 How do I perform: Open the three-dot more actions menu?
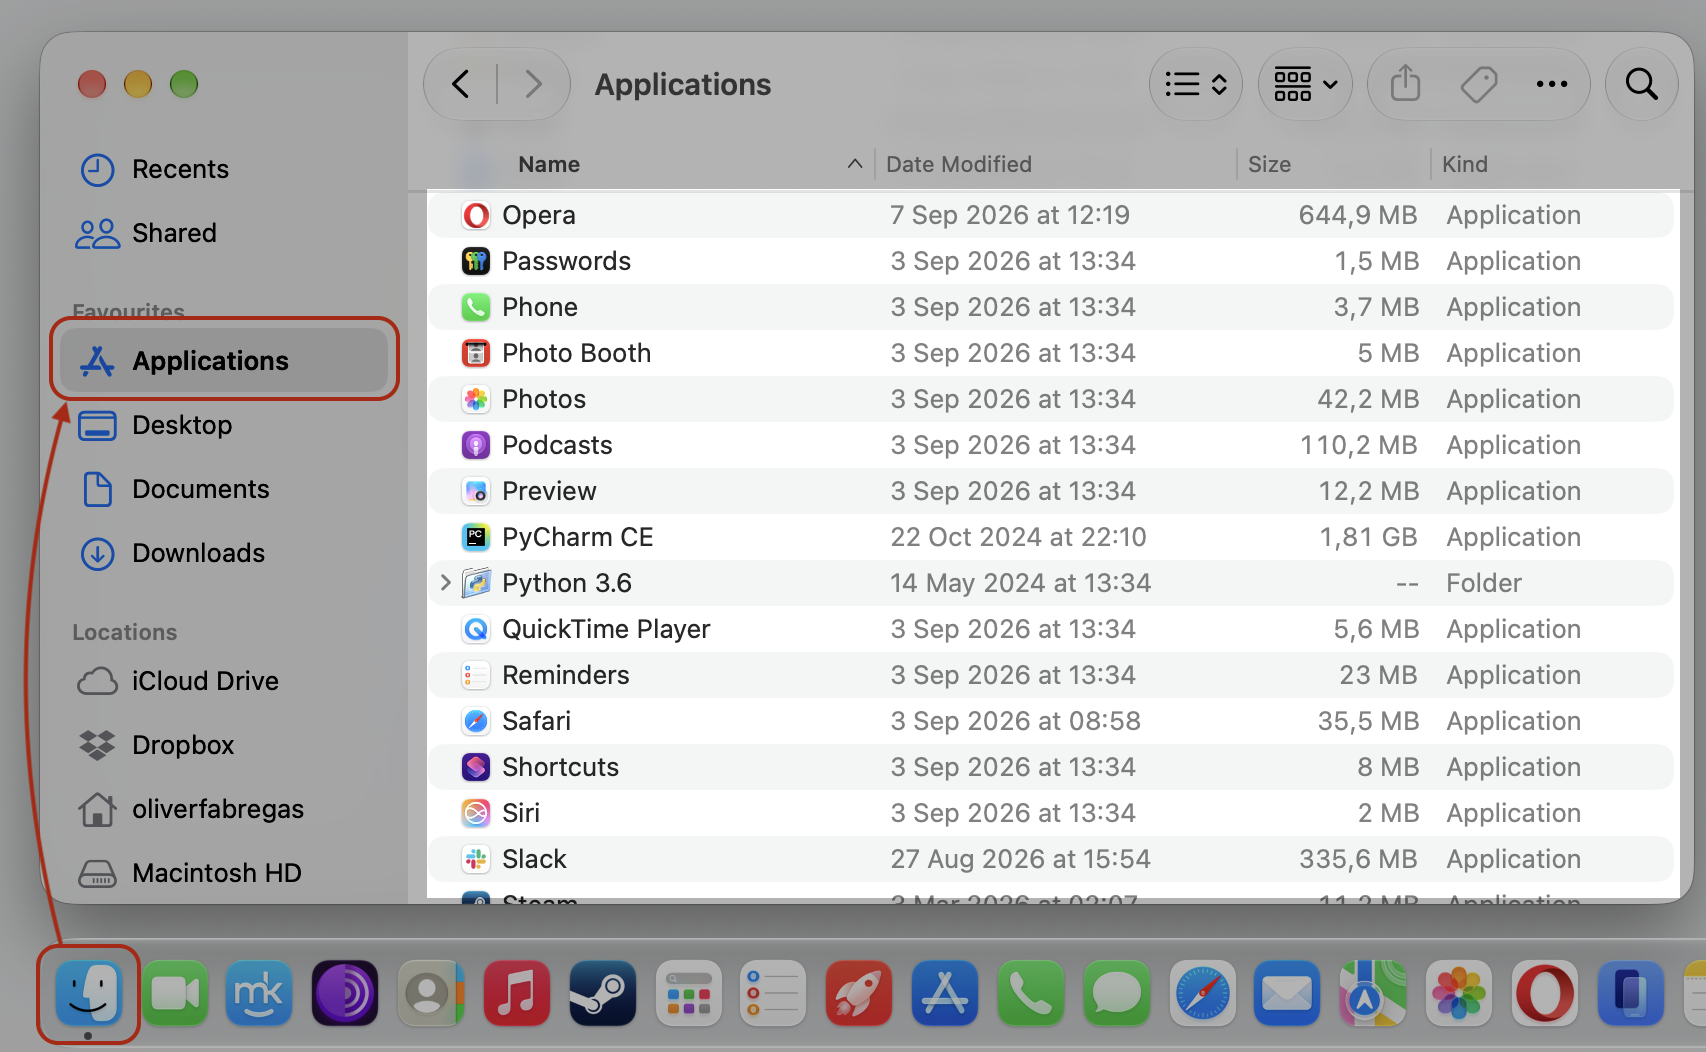pyautogui.click(x=1552, y=84)
